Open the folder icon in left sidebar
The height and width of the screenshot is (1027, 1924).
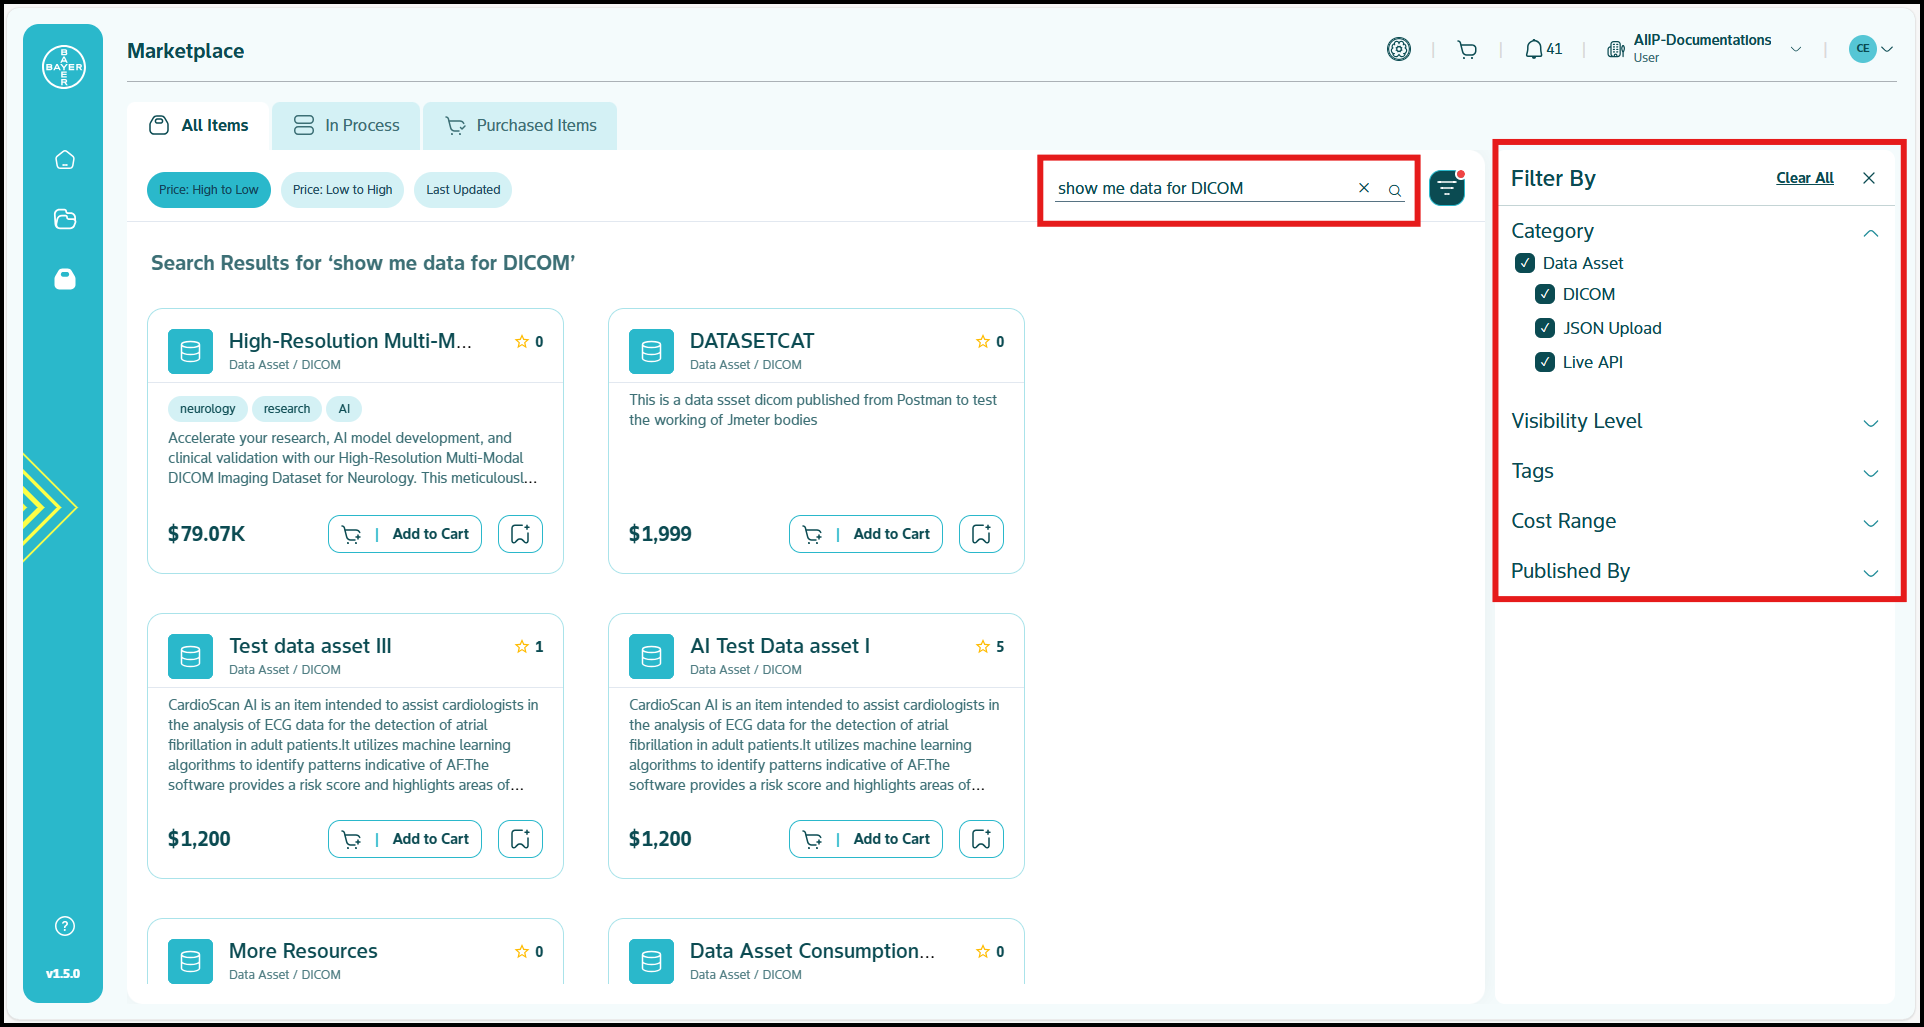65,219
